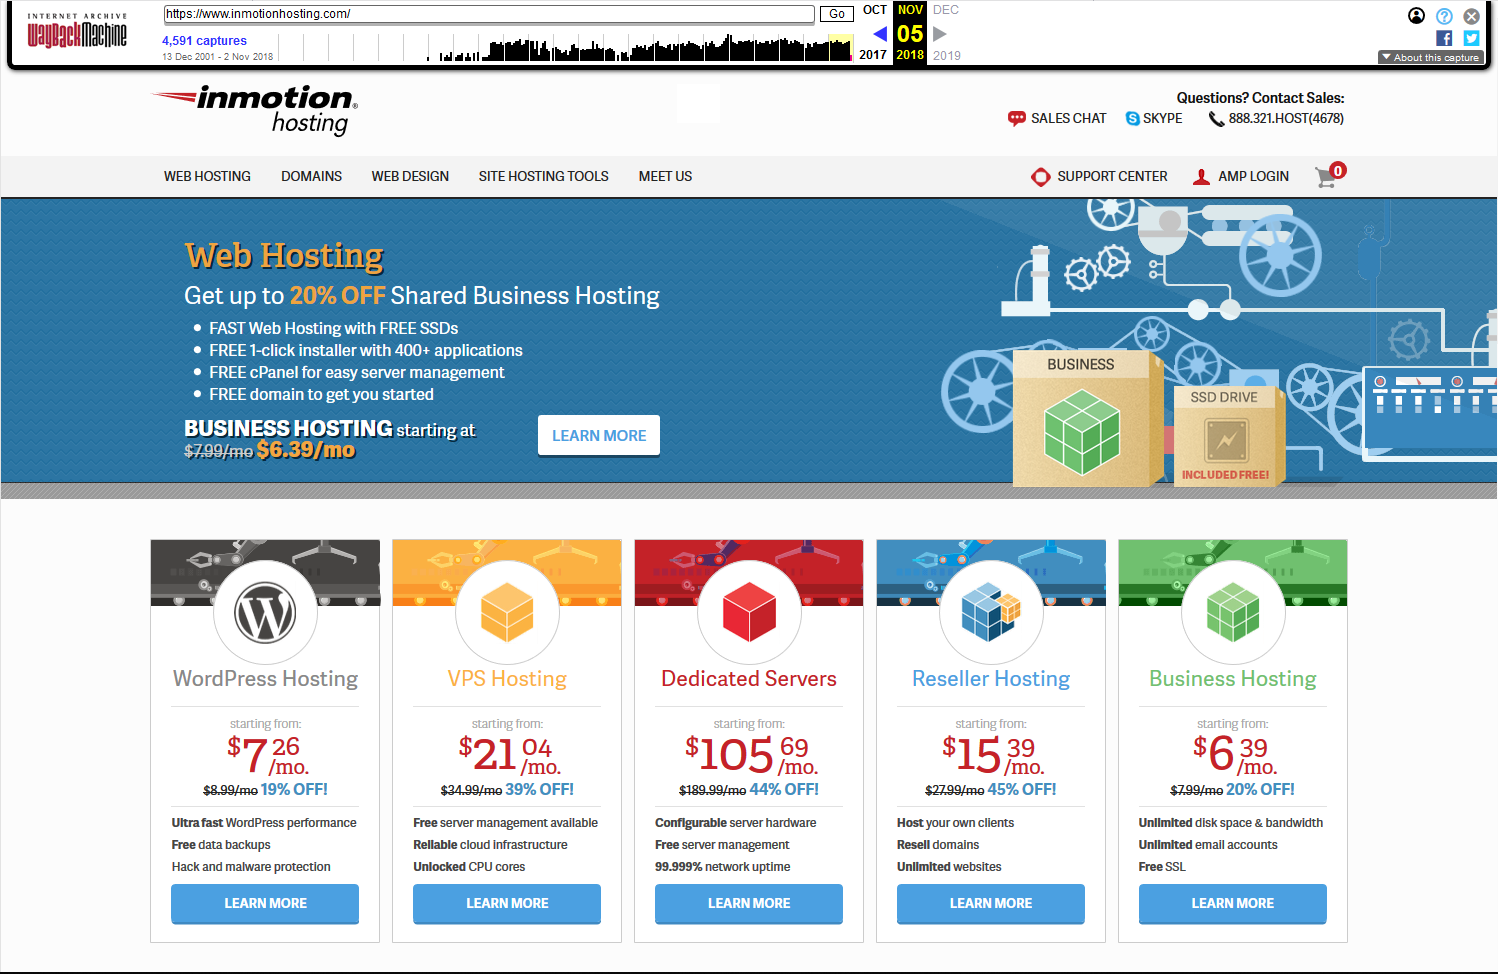This screenshot has height=974, width=1498.
Task: Start a Sales Chat
Action: (1068, 118)
